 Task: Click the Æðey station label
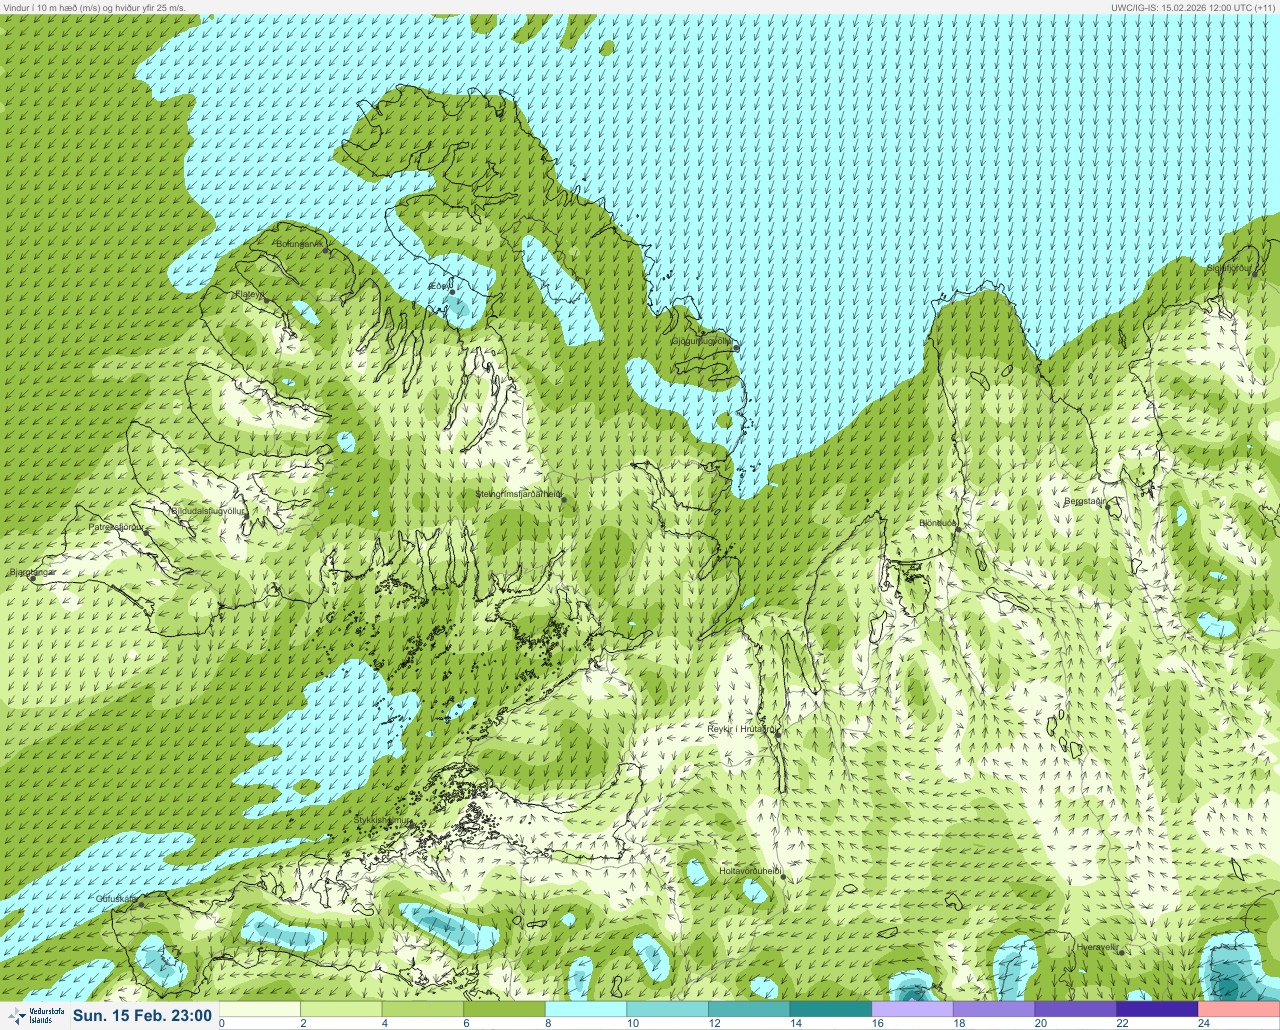pos(439,286)
